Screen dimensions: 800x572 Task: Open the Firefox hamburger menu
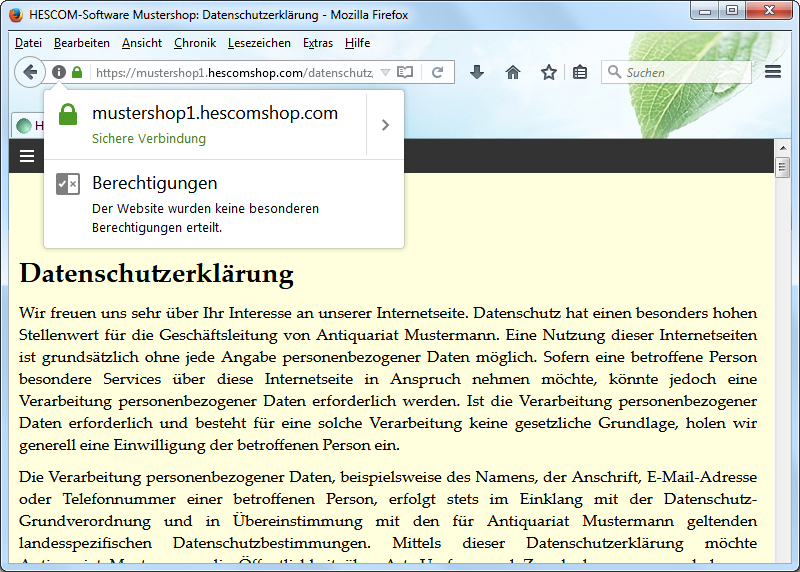point(772,72)
